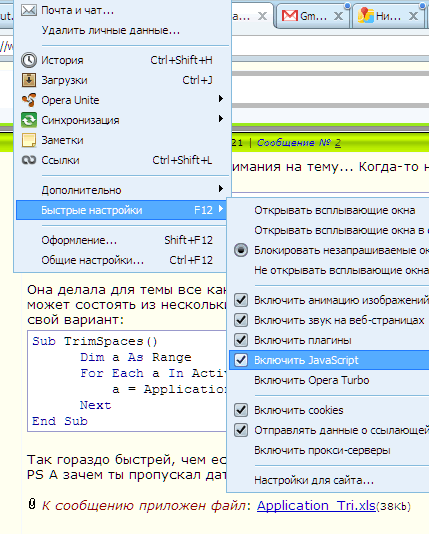Switch to the Gmail tab
Image resolution: width=429 pixels, height=534 pixels.
312,16
